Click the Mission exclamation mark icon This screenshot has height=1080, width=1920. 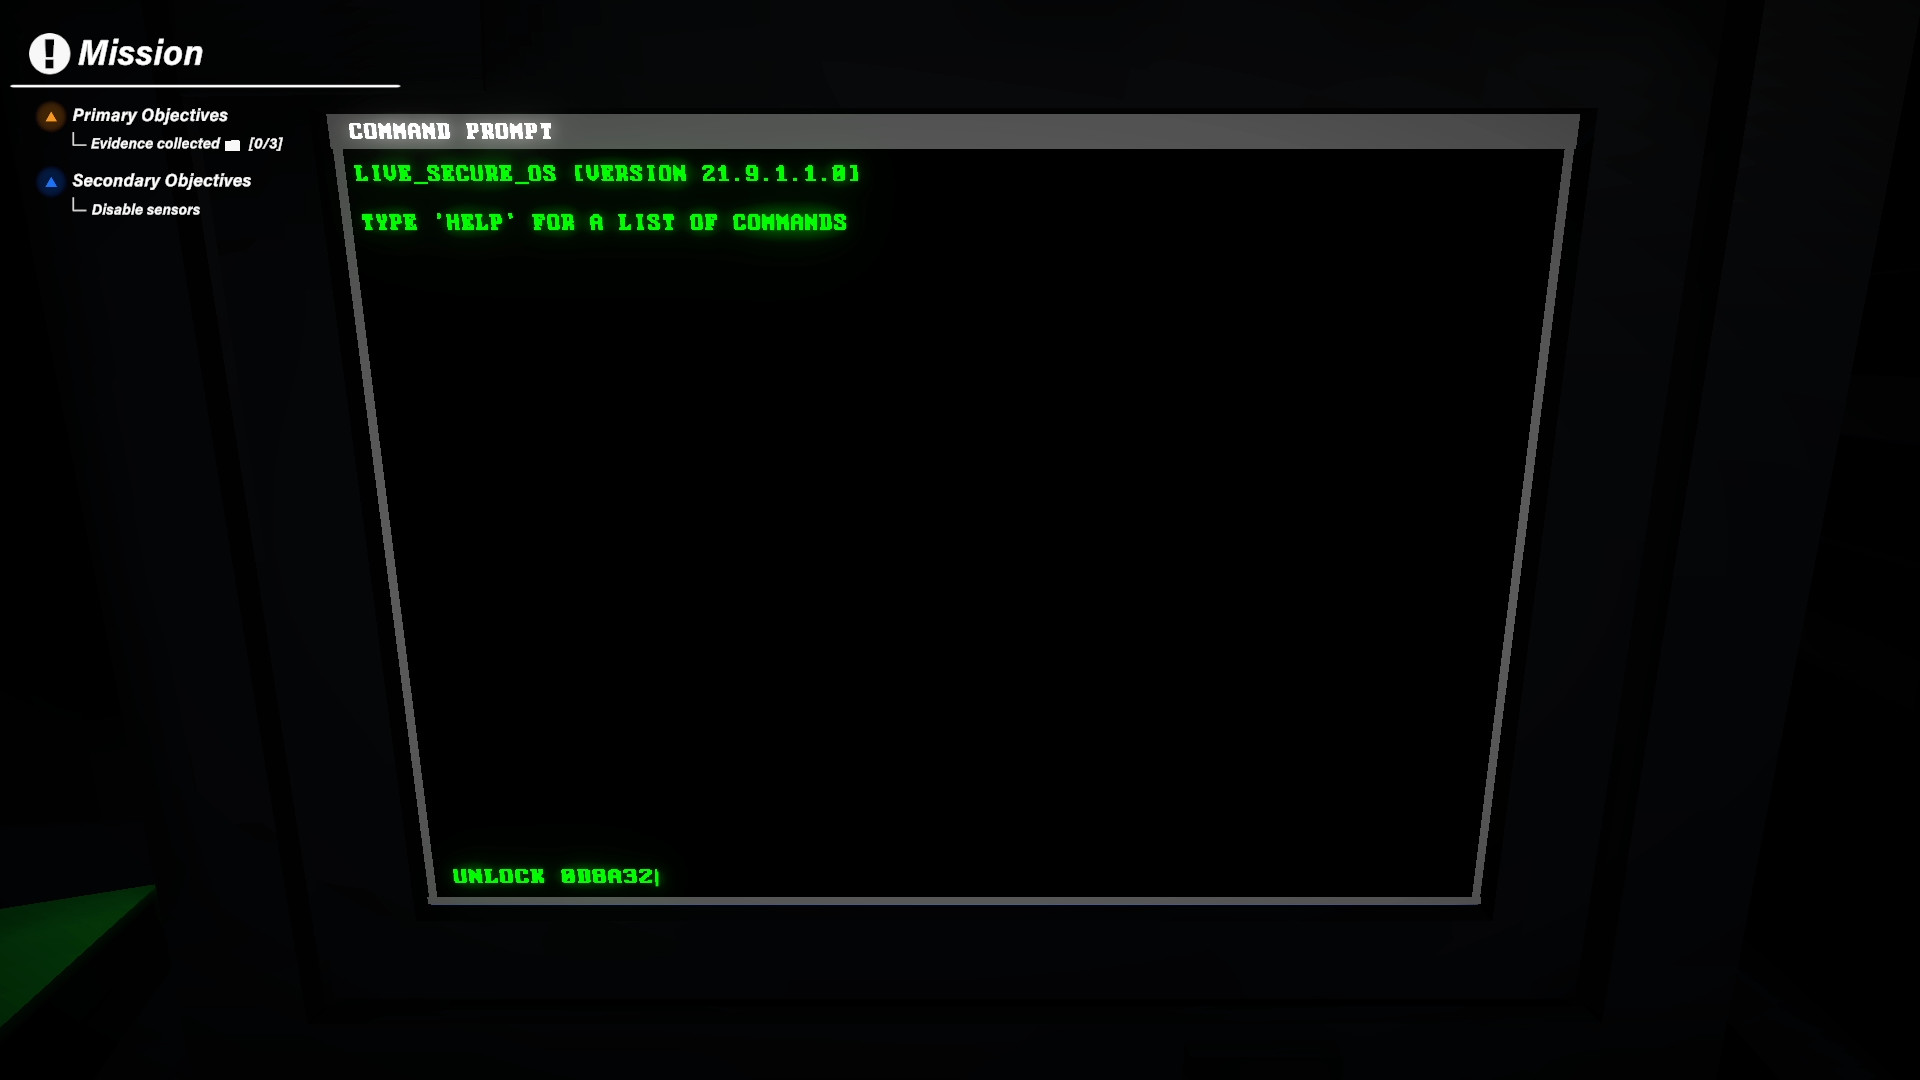click(48, 55)
